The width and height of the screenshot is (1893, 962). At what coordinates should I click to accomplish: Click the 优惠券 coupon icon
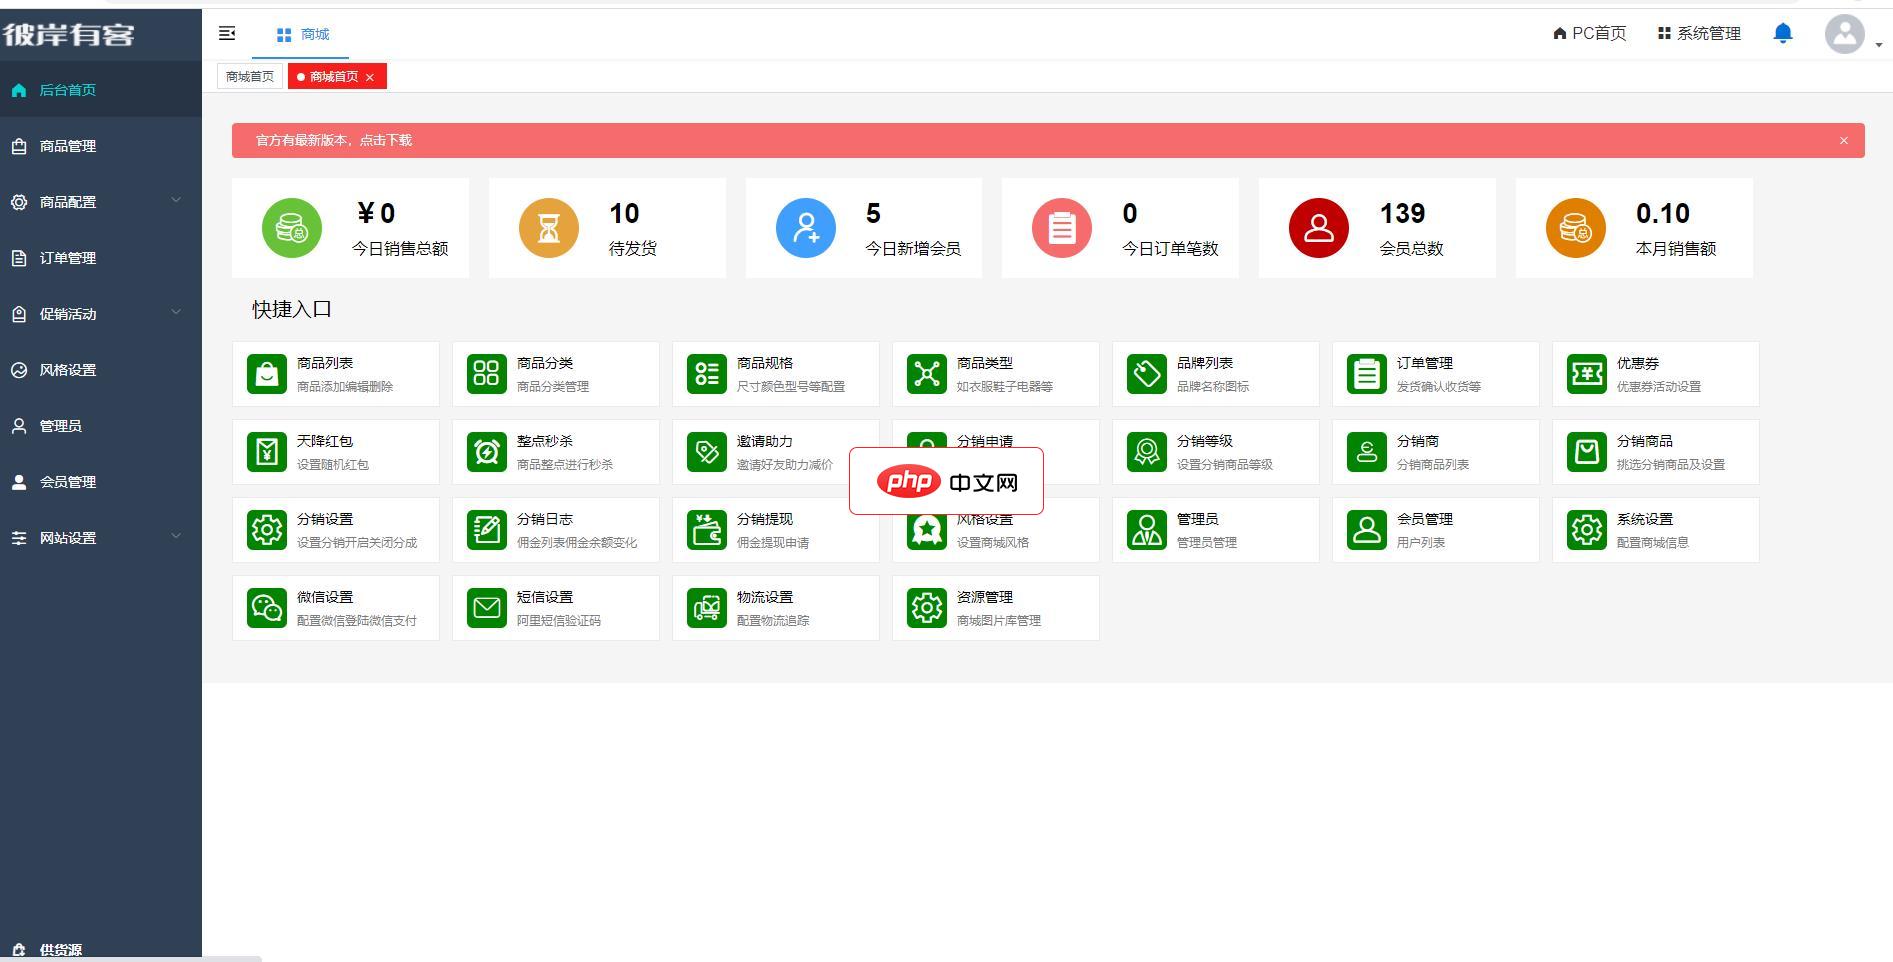[x=1586, y=374]
